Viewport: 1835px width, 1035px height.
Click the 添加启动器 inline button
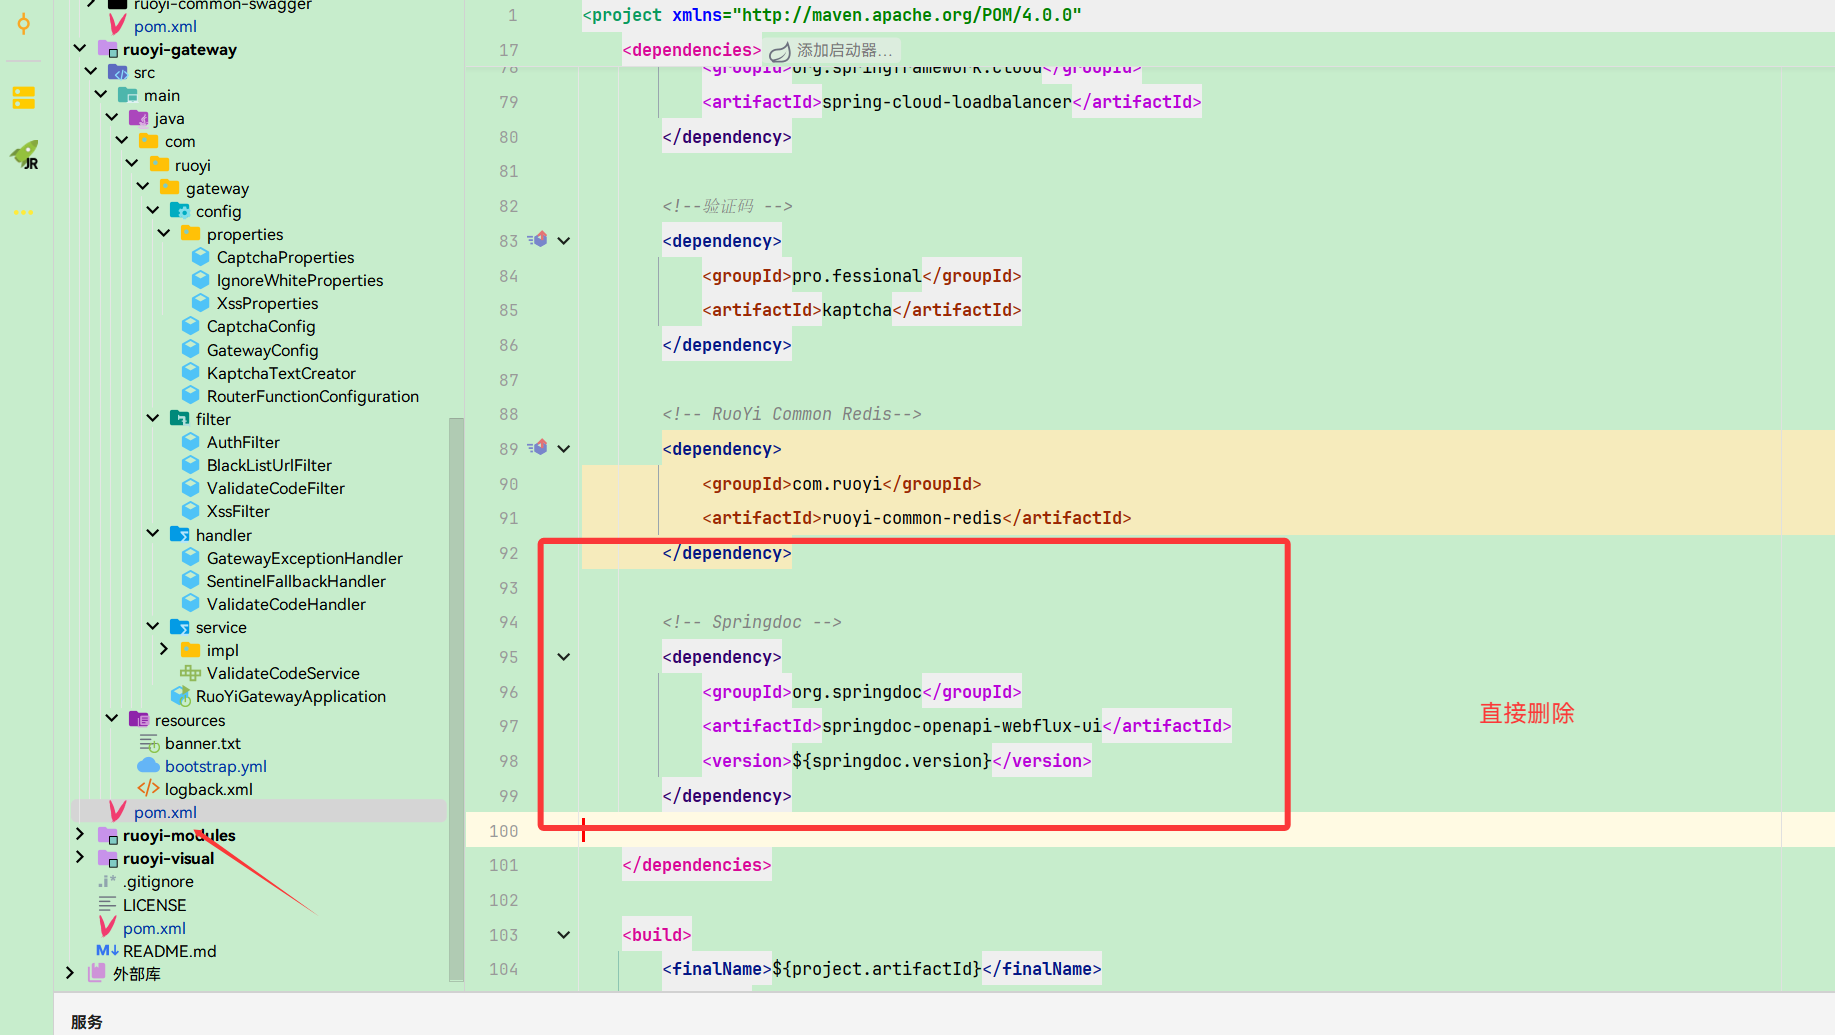[x=843, y=50]
